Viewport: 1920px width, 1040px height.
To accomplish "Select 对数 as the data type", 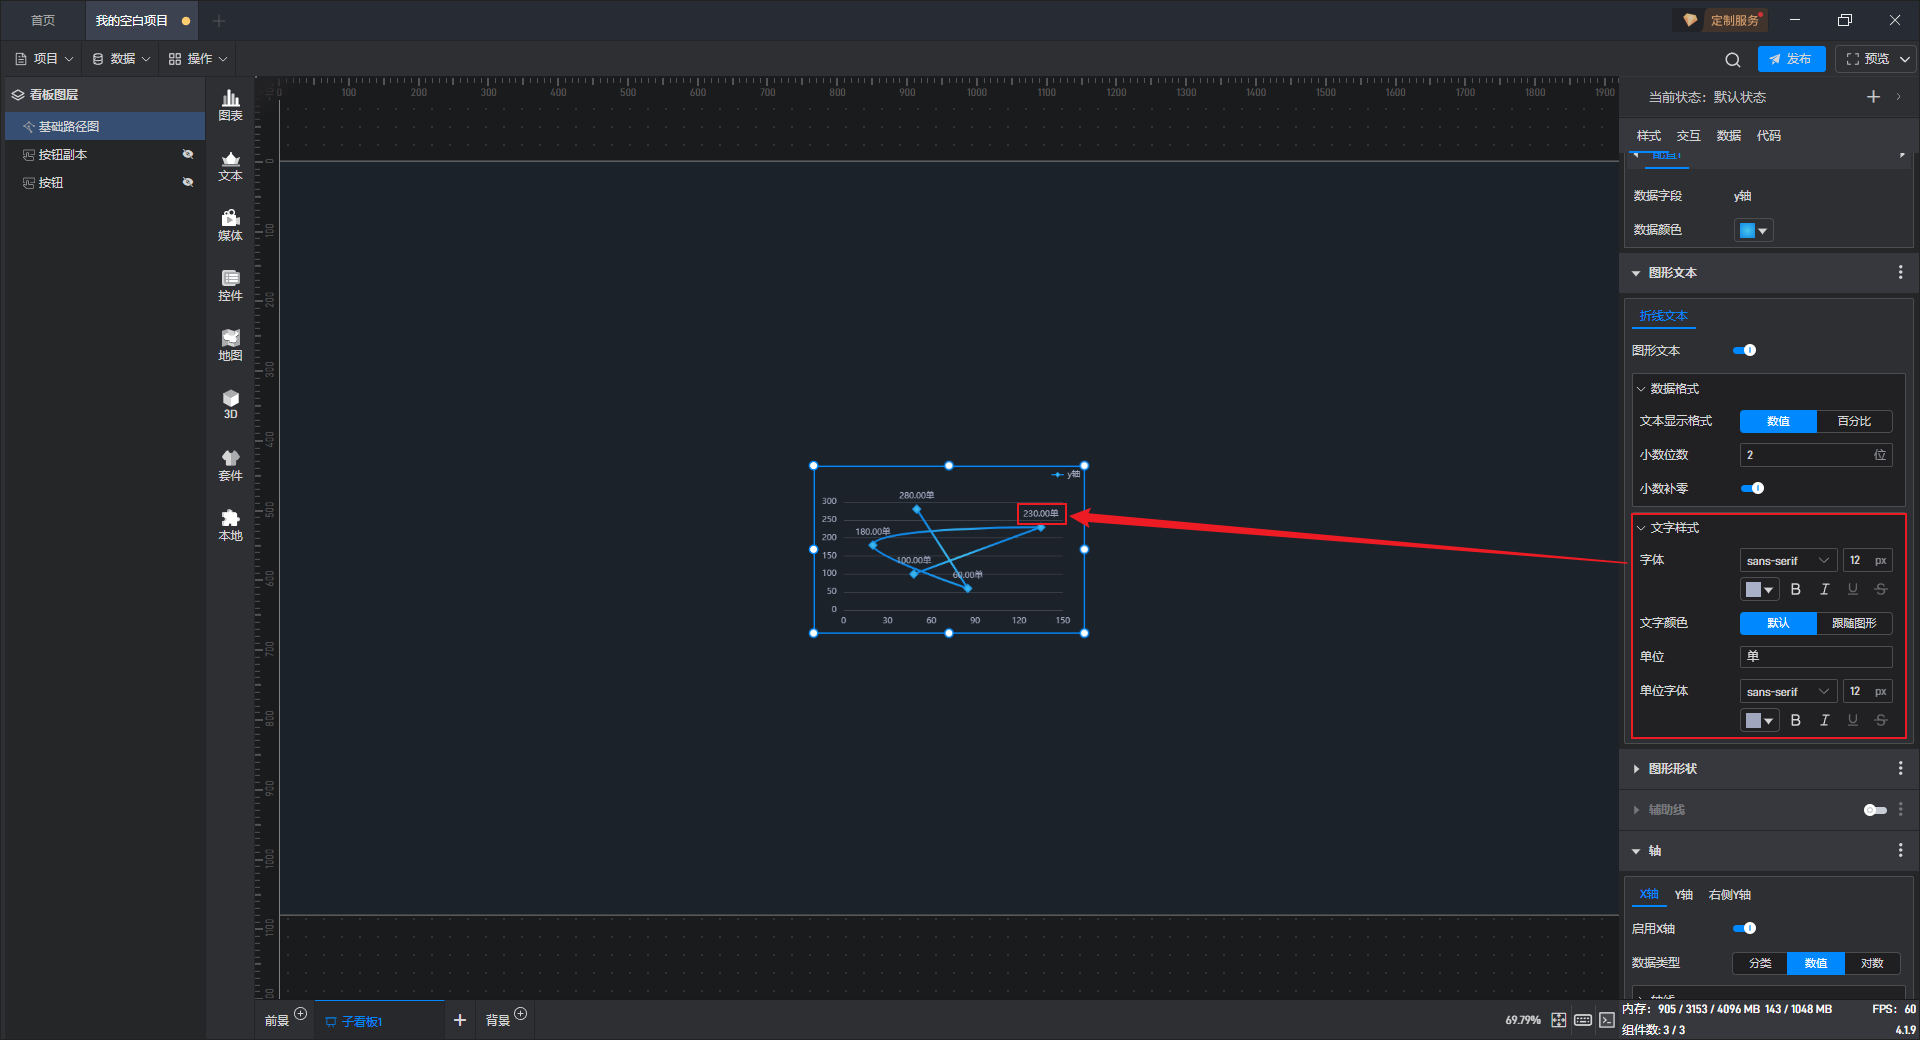I will click(1872, 964).
